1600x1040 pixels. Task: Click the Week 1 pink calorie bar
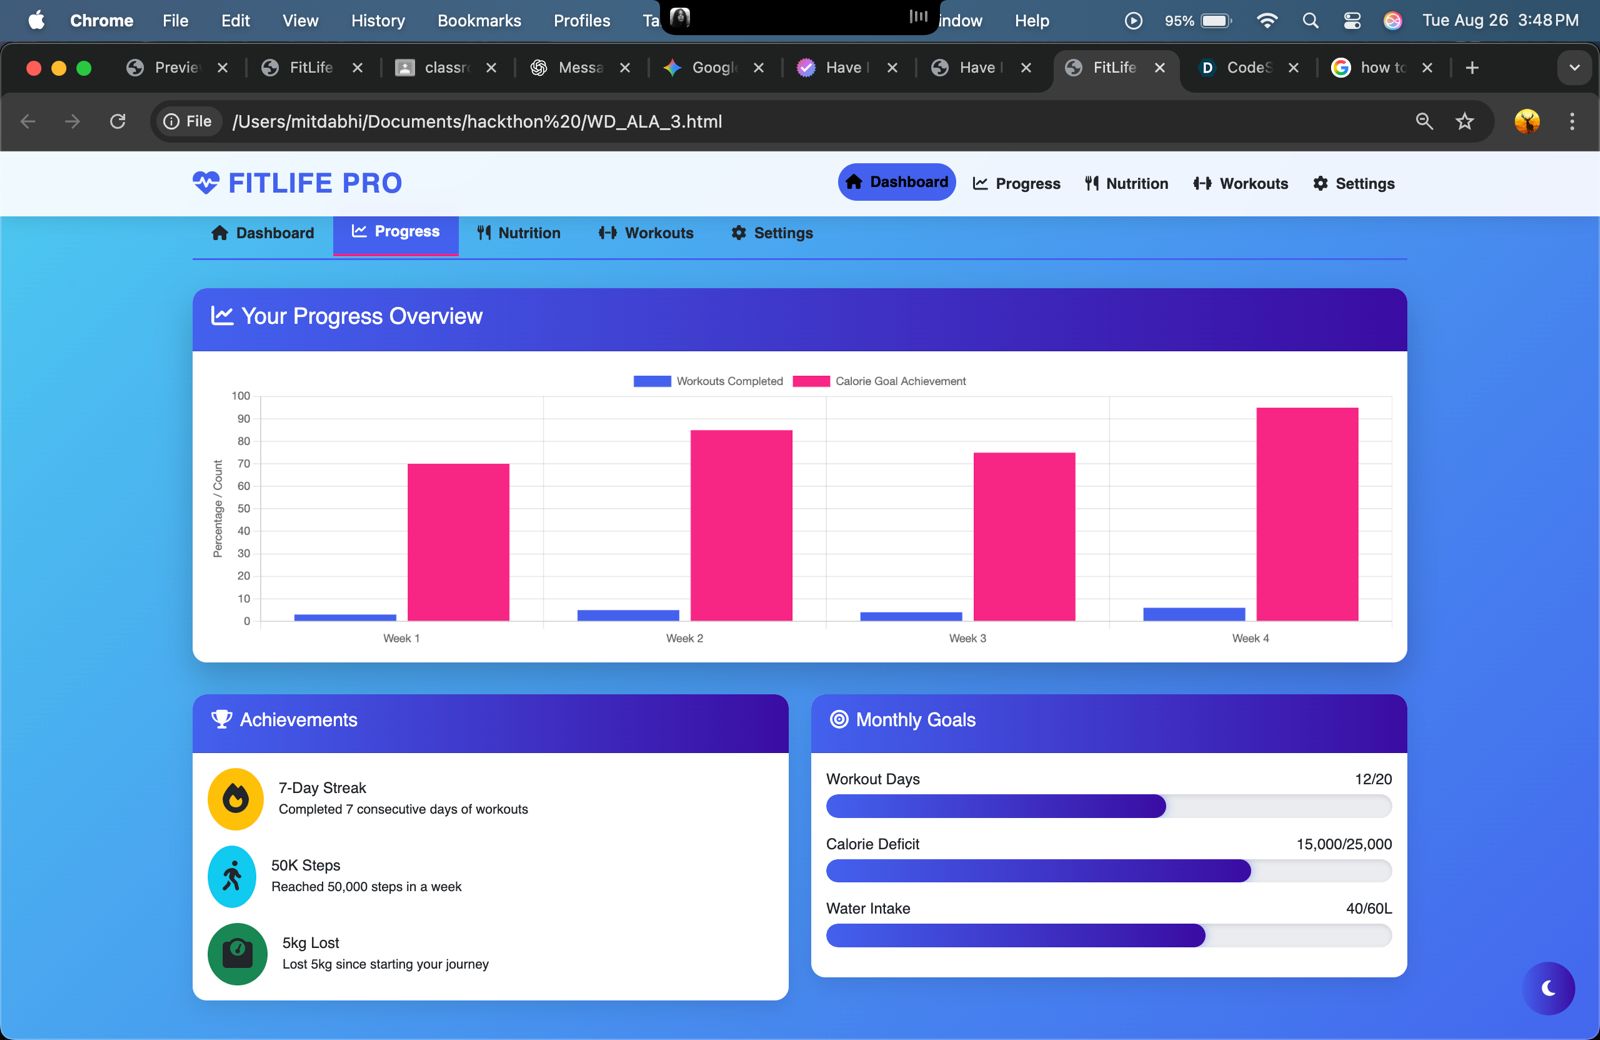[x=458, y=542]
